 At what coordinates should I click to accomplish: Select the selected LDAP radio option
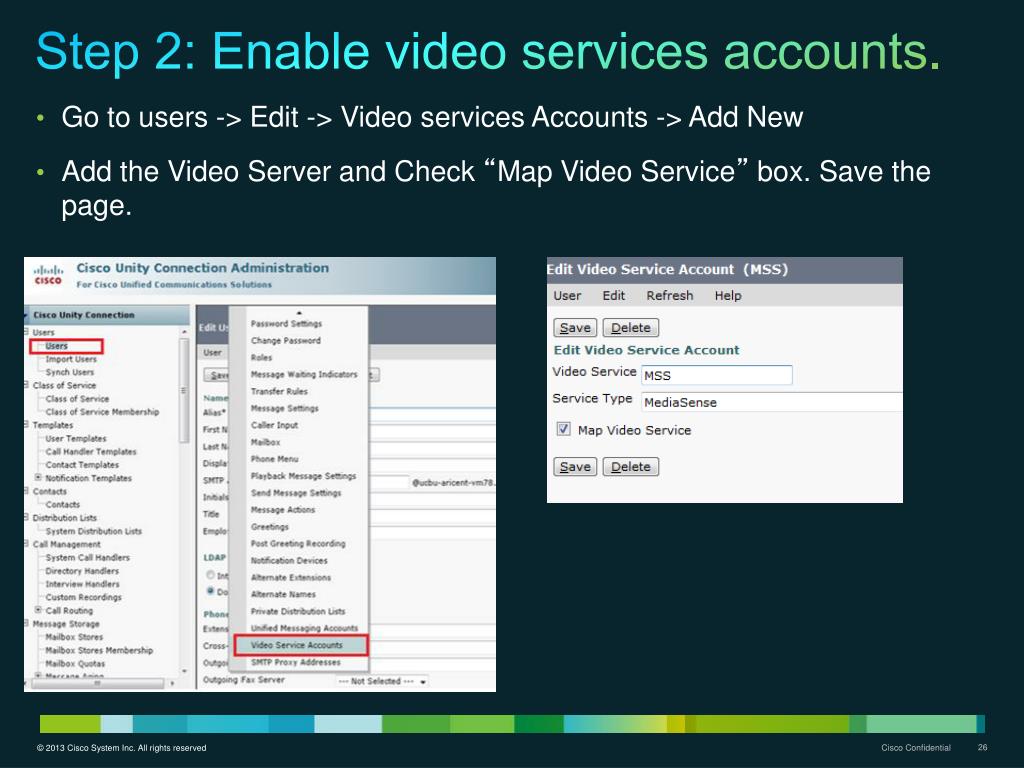coord(210,590)
